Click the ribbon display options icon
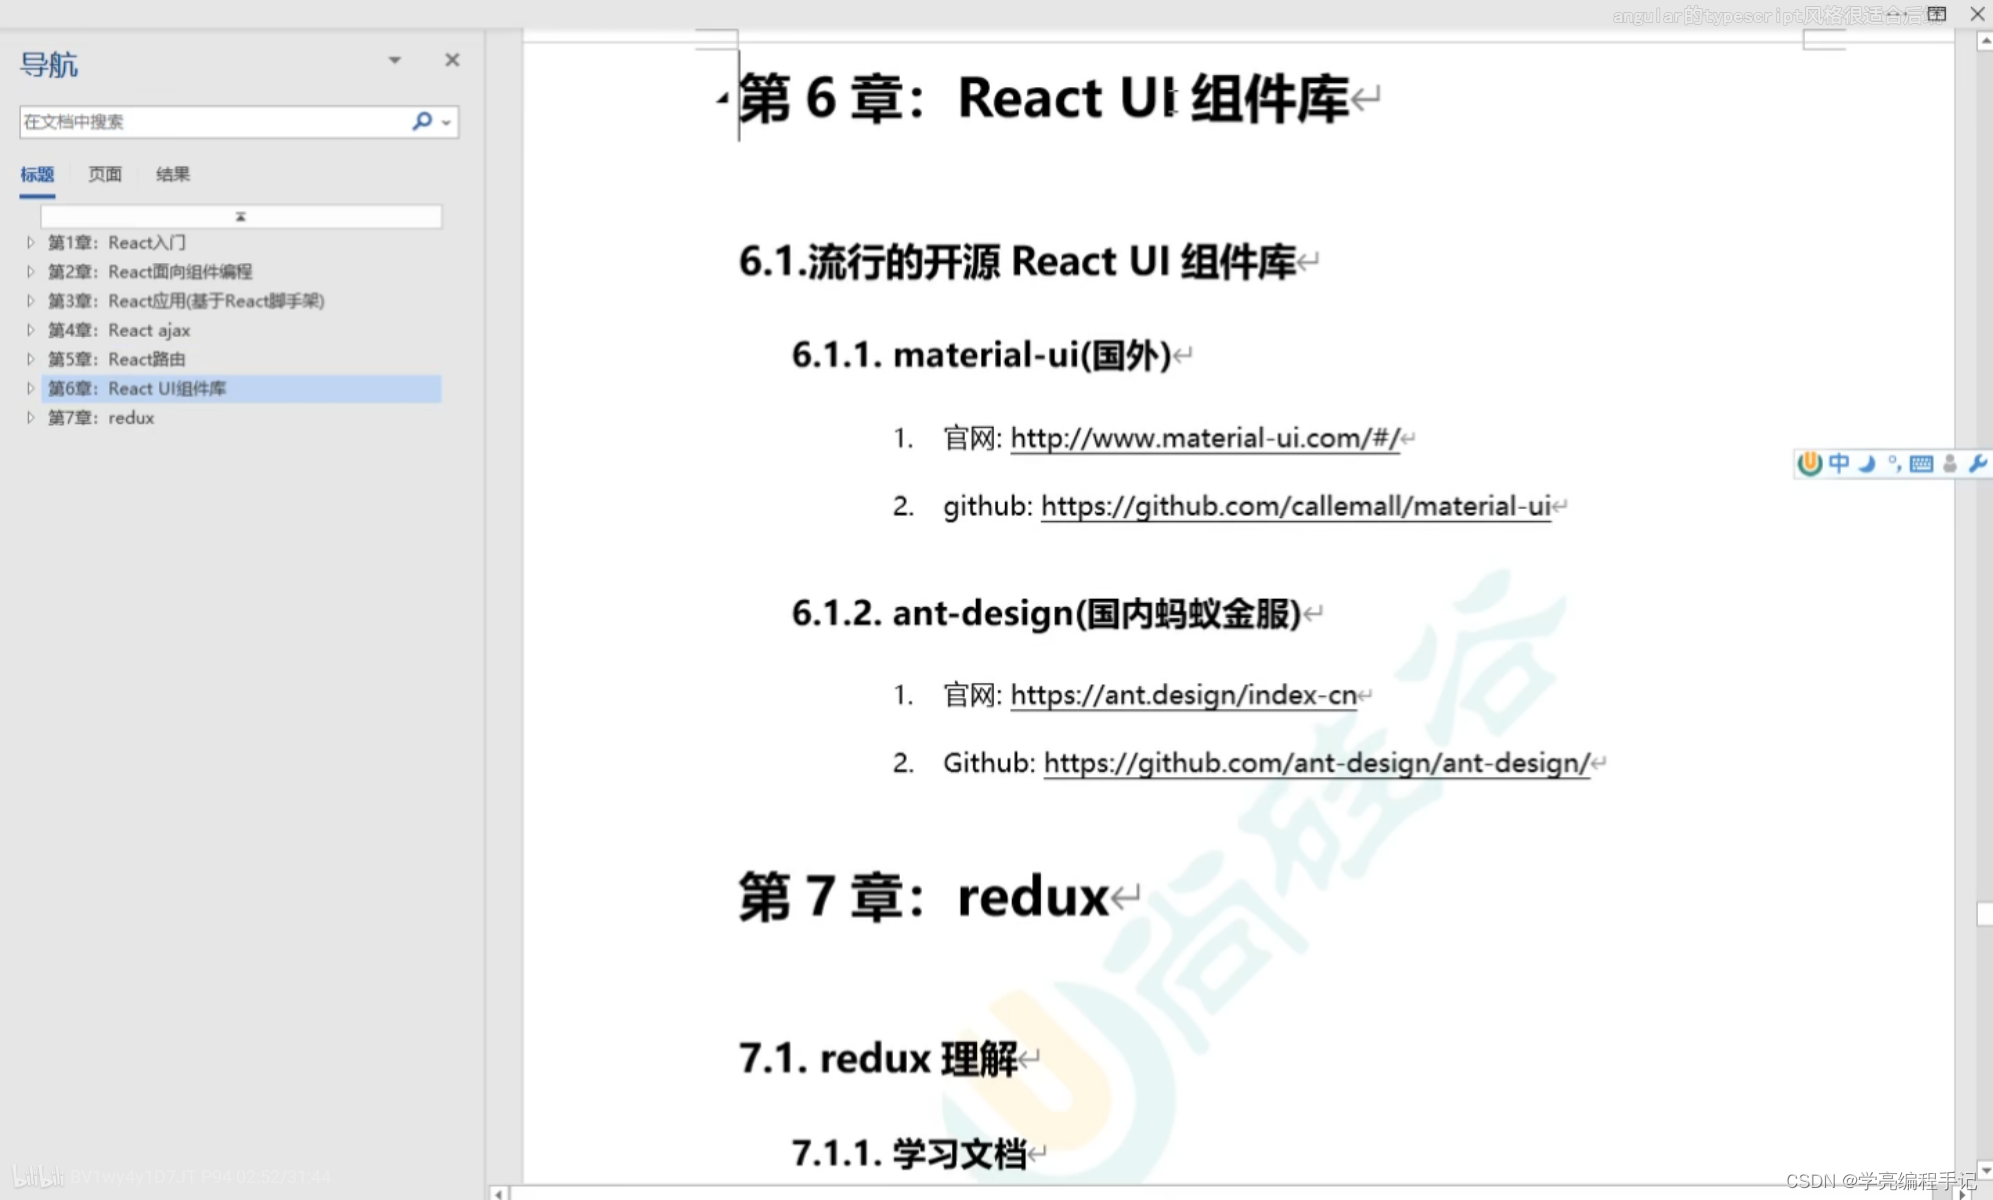Viewport: 1993px width, 1200px height. coord(1937,14)
